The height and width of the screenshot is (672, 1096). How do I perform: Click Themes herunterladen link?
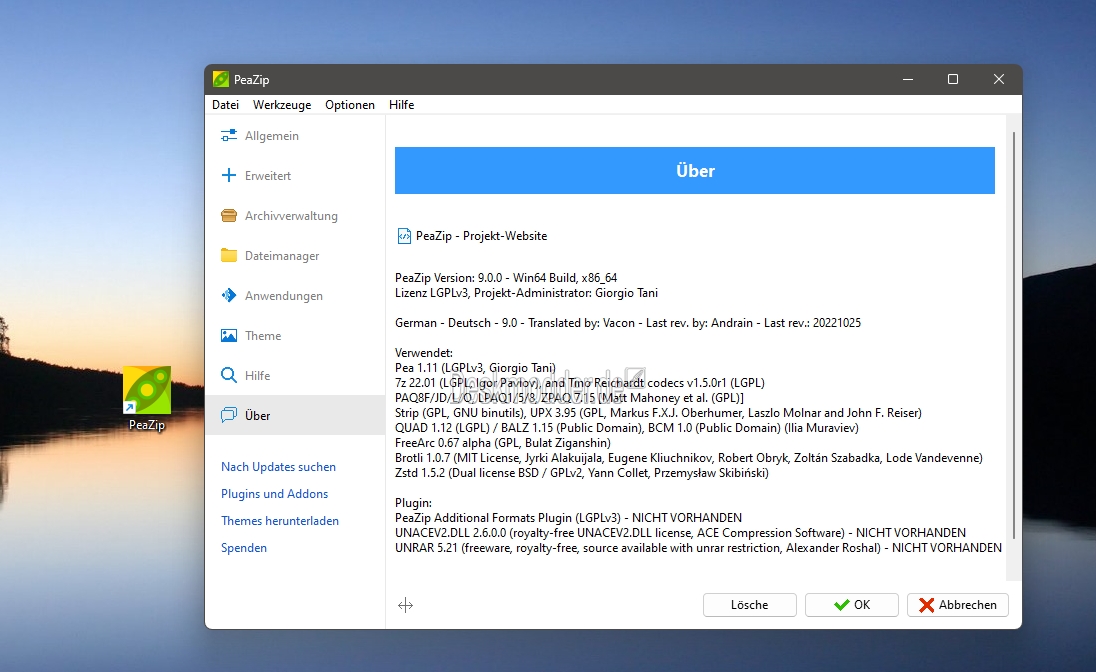[280, 521]
